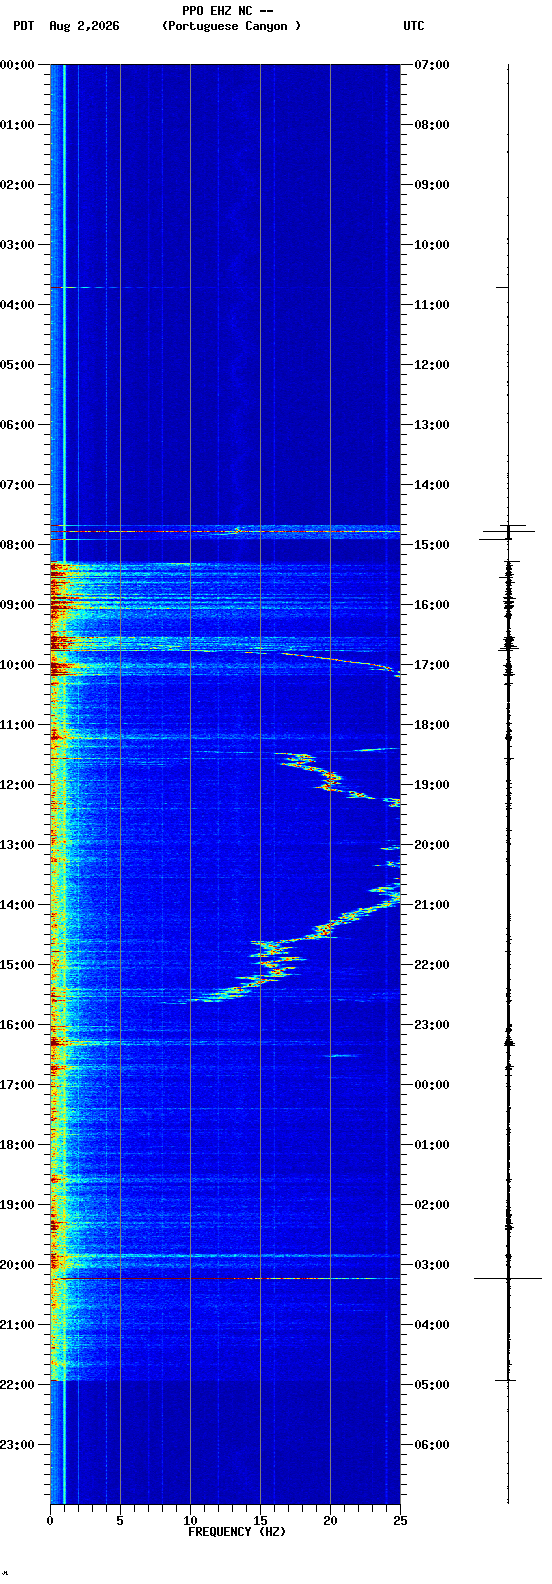Select the UTC axis "02:00" time label

click(x=431, y=1205)
